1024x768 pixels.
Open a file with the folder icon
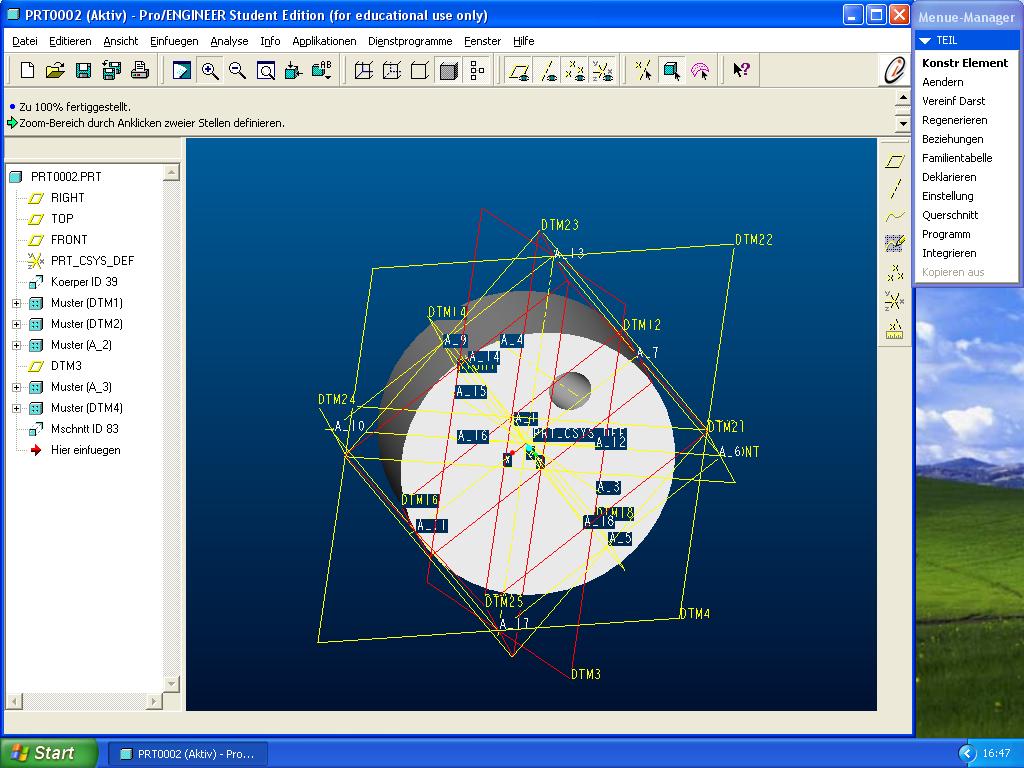(x=55, y=70)
